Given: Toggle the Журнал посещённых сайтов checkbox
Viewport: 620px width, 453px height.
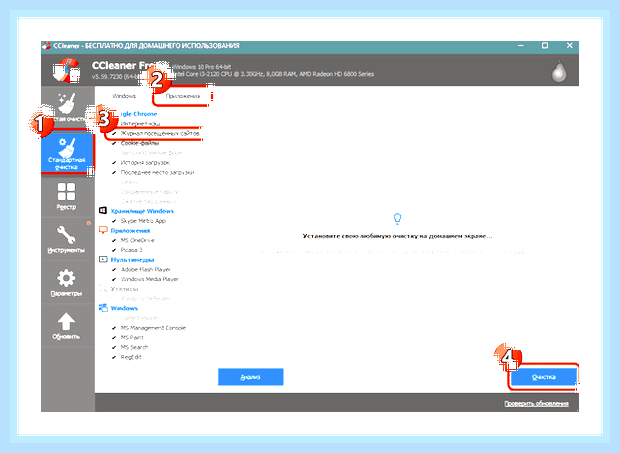Looking at the screenshot, I should point(114,134).
